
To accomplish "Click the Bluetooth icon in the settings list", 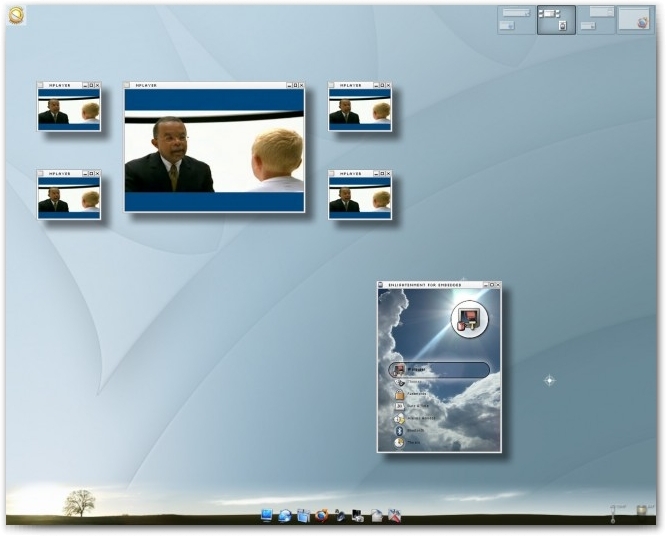I will (399, 430).
